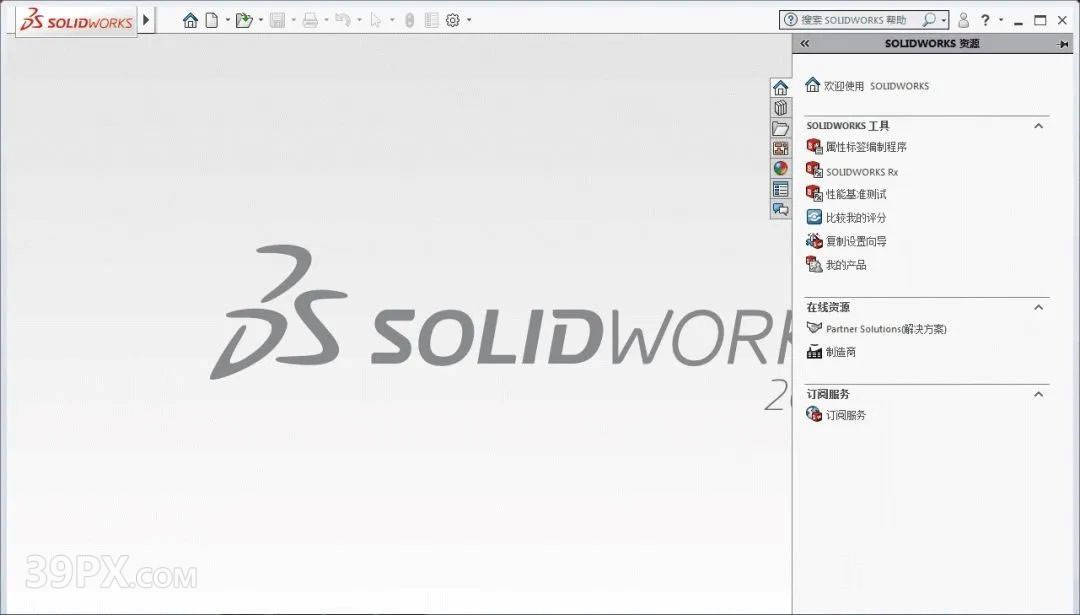Select the Design Library tab icon
This screenshot has width=1080, height=615.
[x=781, y=108]
